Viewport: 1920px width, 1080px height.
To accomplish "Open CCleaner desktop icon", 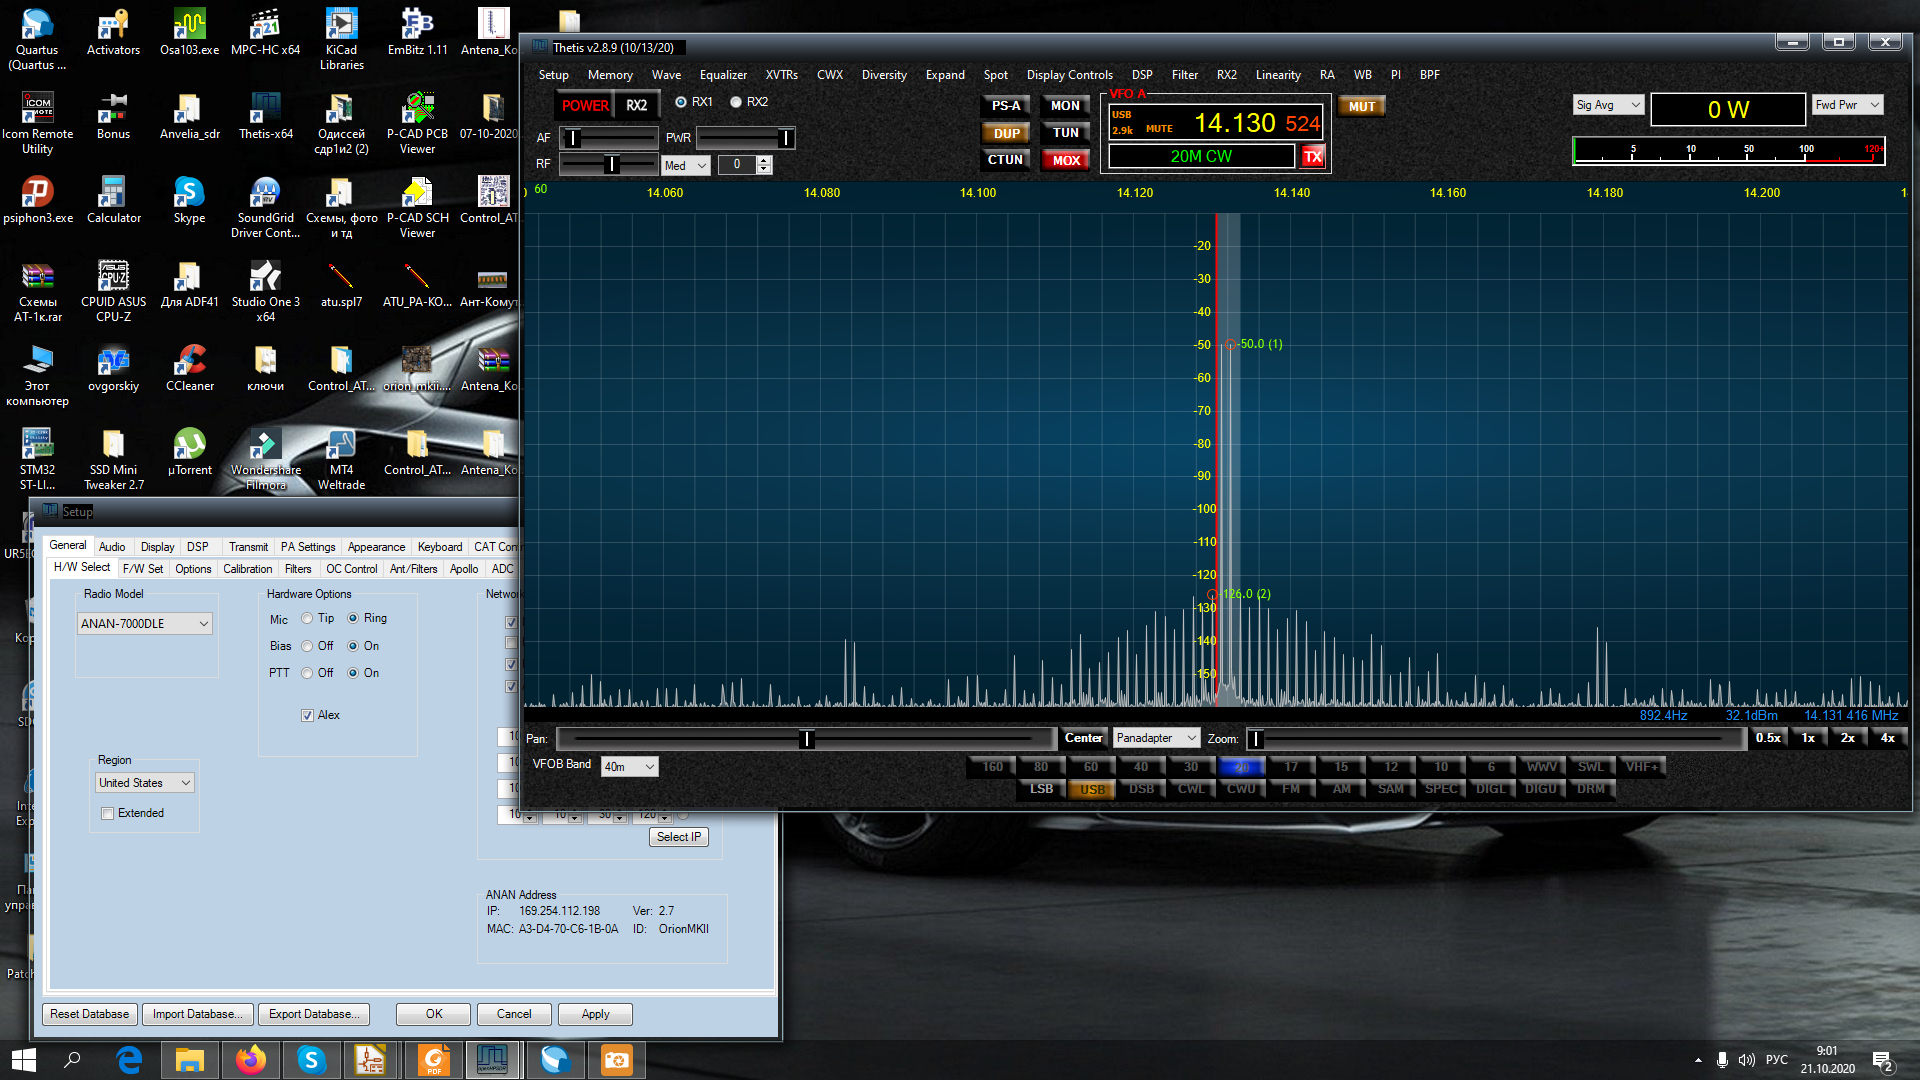I will point(190,368).
